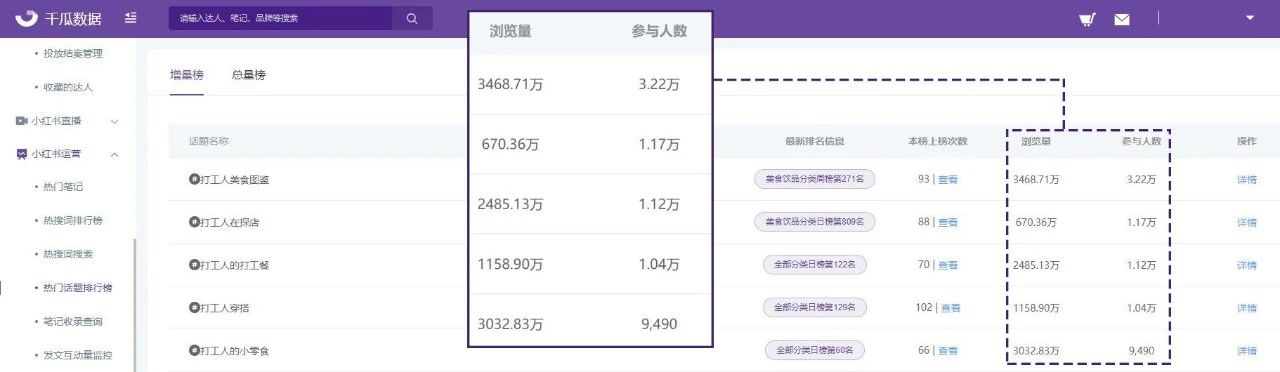Screen dimensions: 1280x372
Task: Click the 千瓜数据 logo
Action: tap(58, 18)
